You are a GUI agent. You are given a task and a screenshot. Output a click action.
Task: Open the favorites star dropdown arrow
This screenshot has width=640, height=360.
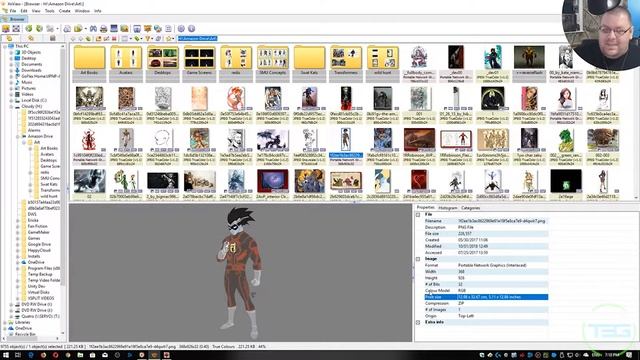pos(173,39)
